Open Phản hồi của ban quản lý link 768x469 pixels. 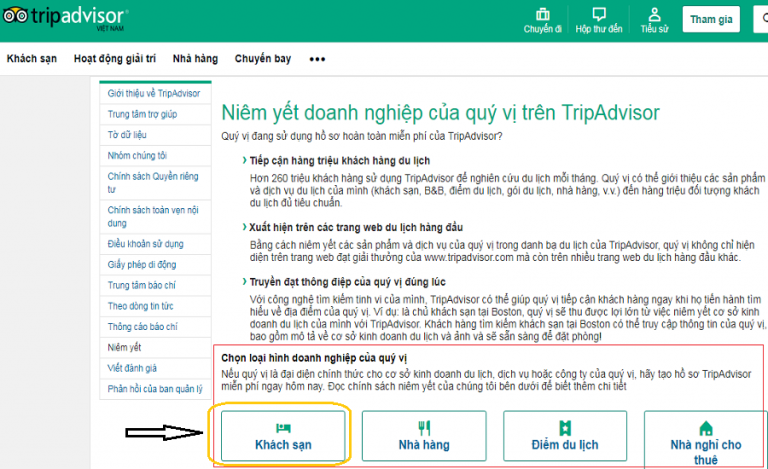coord(155,389)
